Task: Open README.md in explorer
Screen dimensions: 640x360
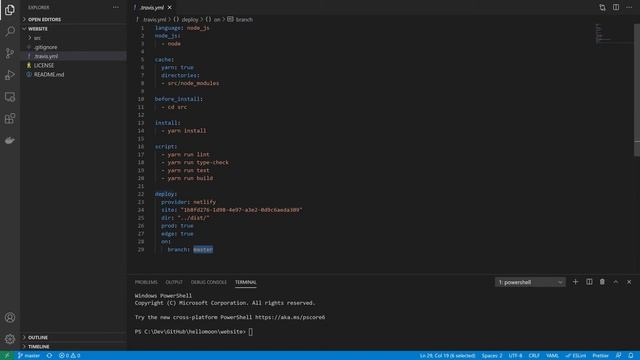Action: pos(73,74)
